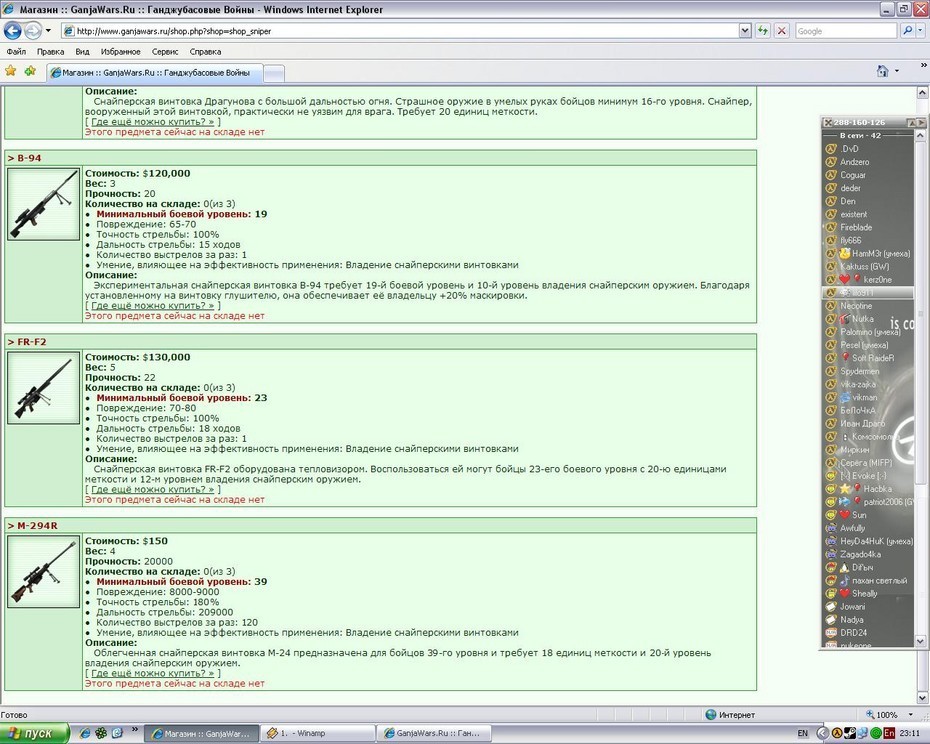
Task: Click heart icon beside kerz0ne
Action: [844, 279]
